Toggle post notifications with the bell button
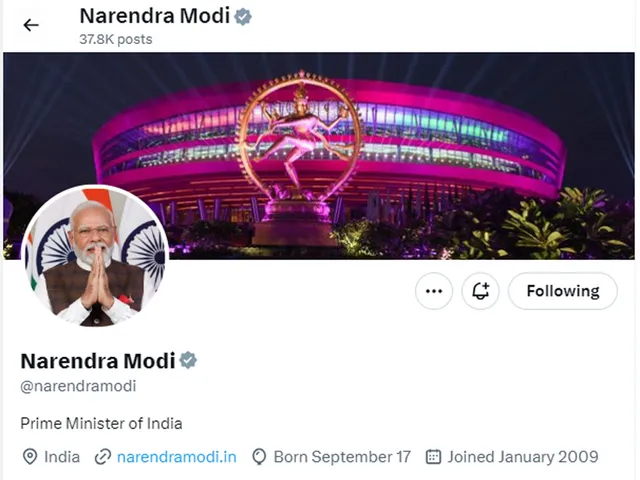 pos(481,291)
